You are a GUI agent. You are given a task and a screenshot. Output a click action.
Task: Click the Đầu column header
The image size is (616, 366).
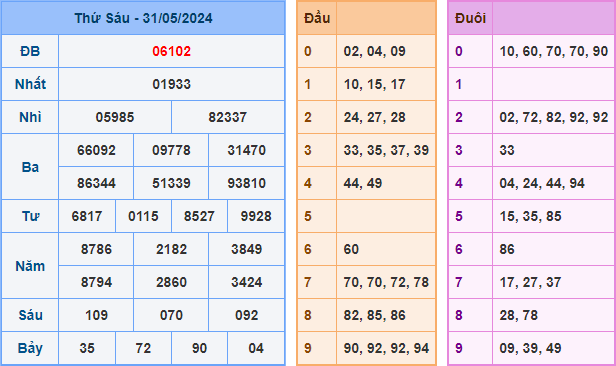[x=317, y=18]
